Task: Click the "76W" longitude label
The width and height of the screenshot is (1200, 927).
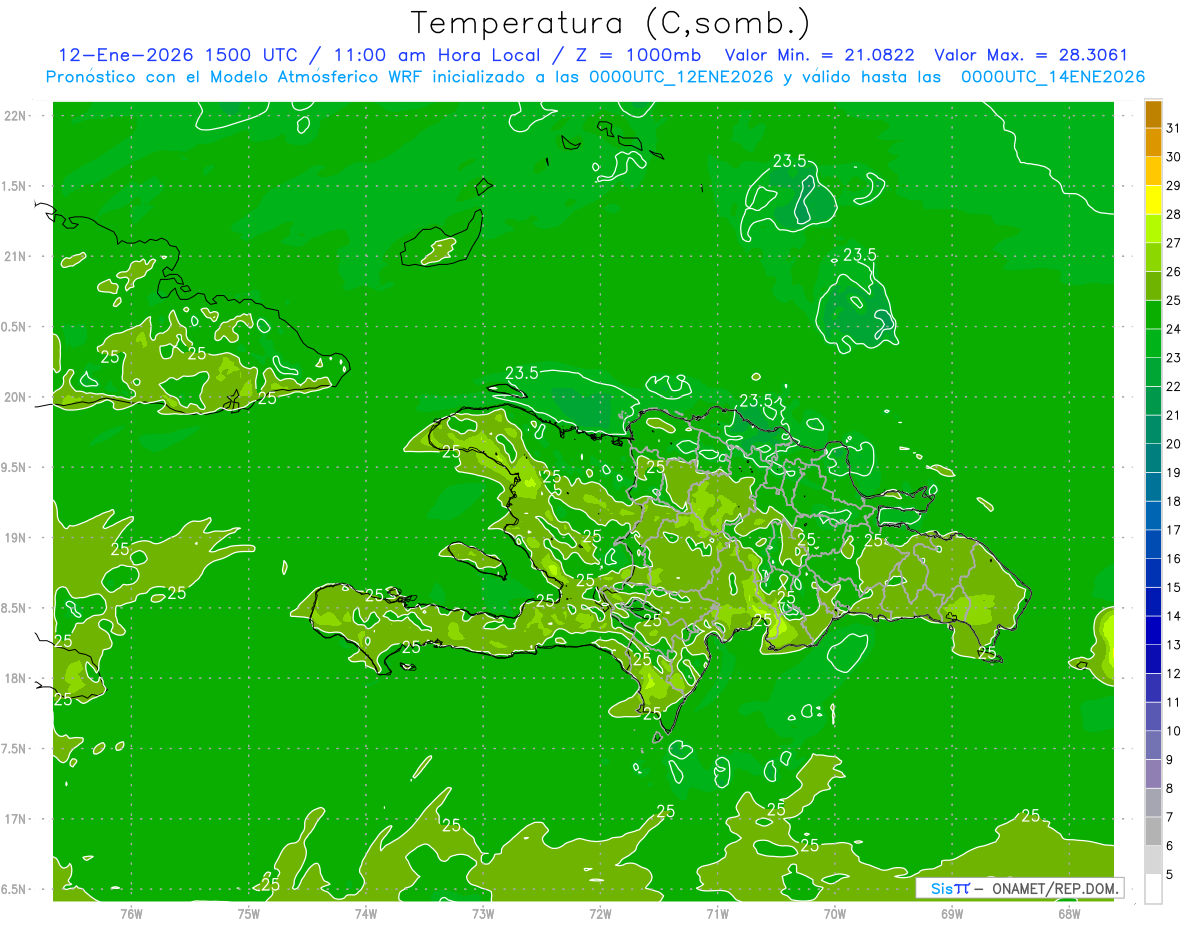Action: (131, 913)
